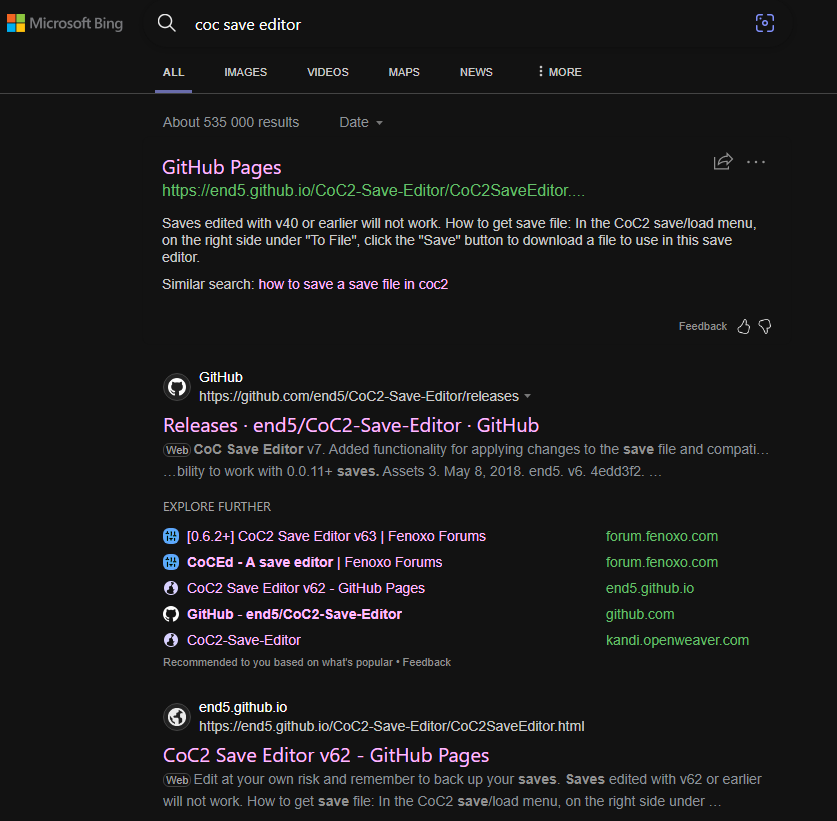Open the CoC2 Save Editor v62 result title

tap(326, 755)
